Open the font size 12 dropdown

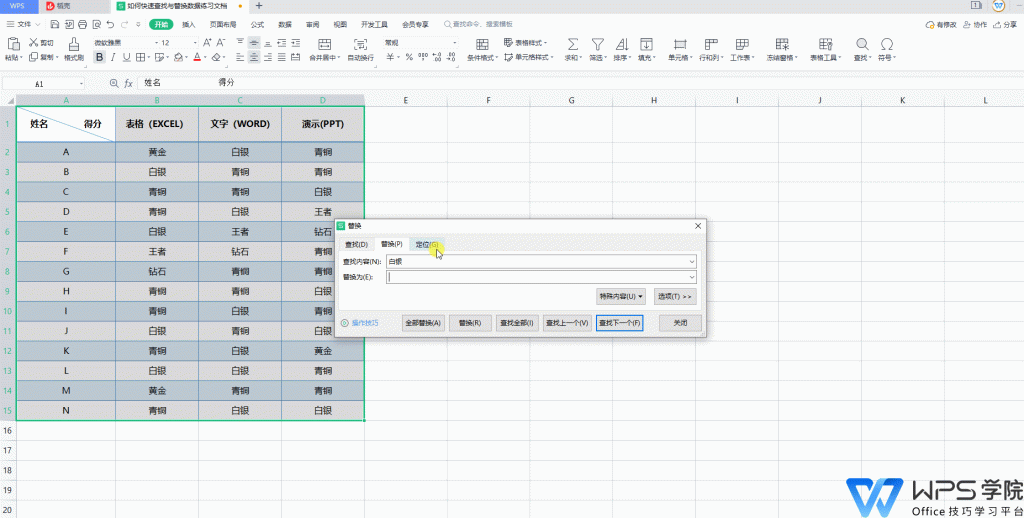pos(195,42)
